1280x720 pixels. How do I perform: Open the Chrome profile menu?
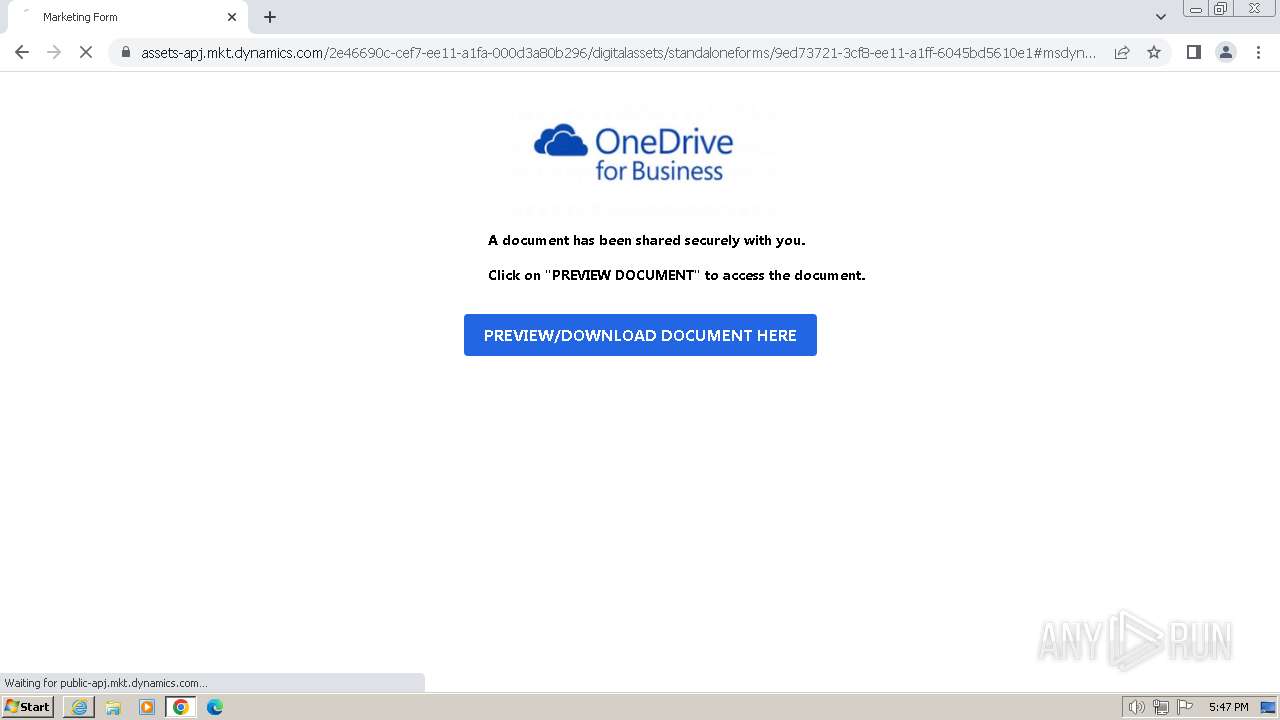[1226, 52]
